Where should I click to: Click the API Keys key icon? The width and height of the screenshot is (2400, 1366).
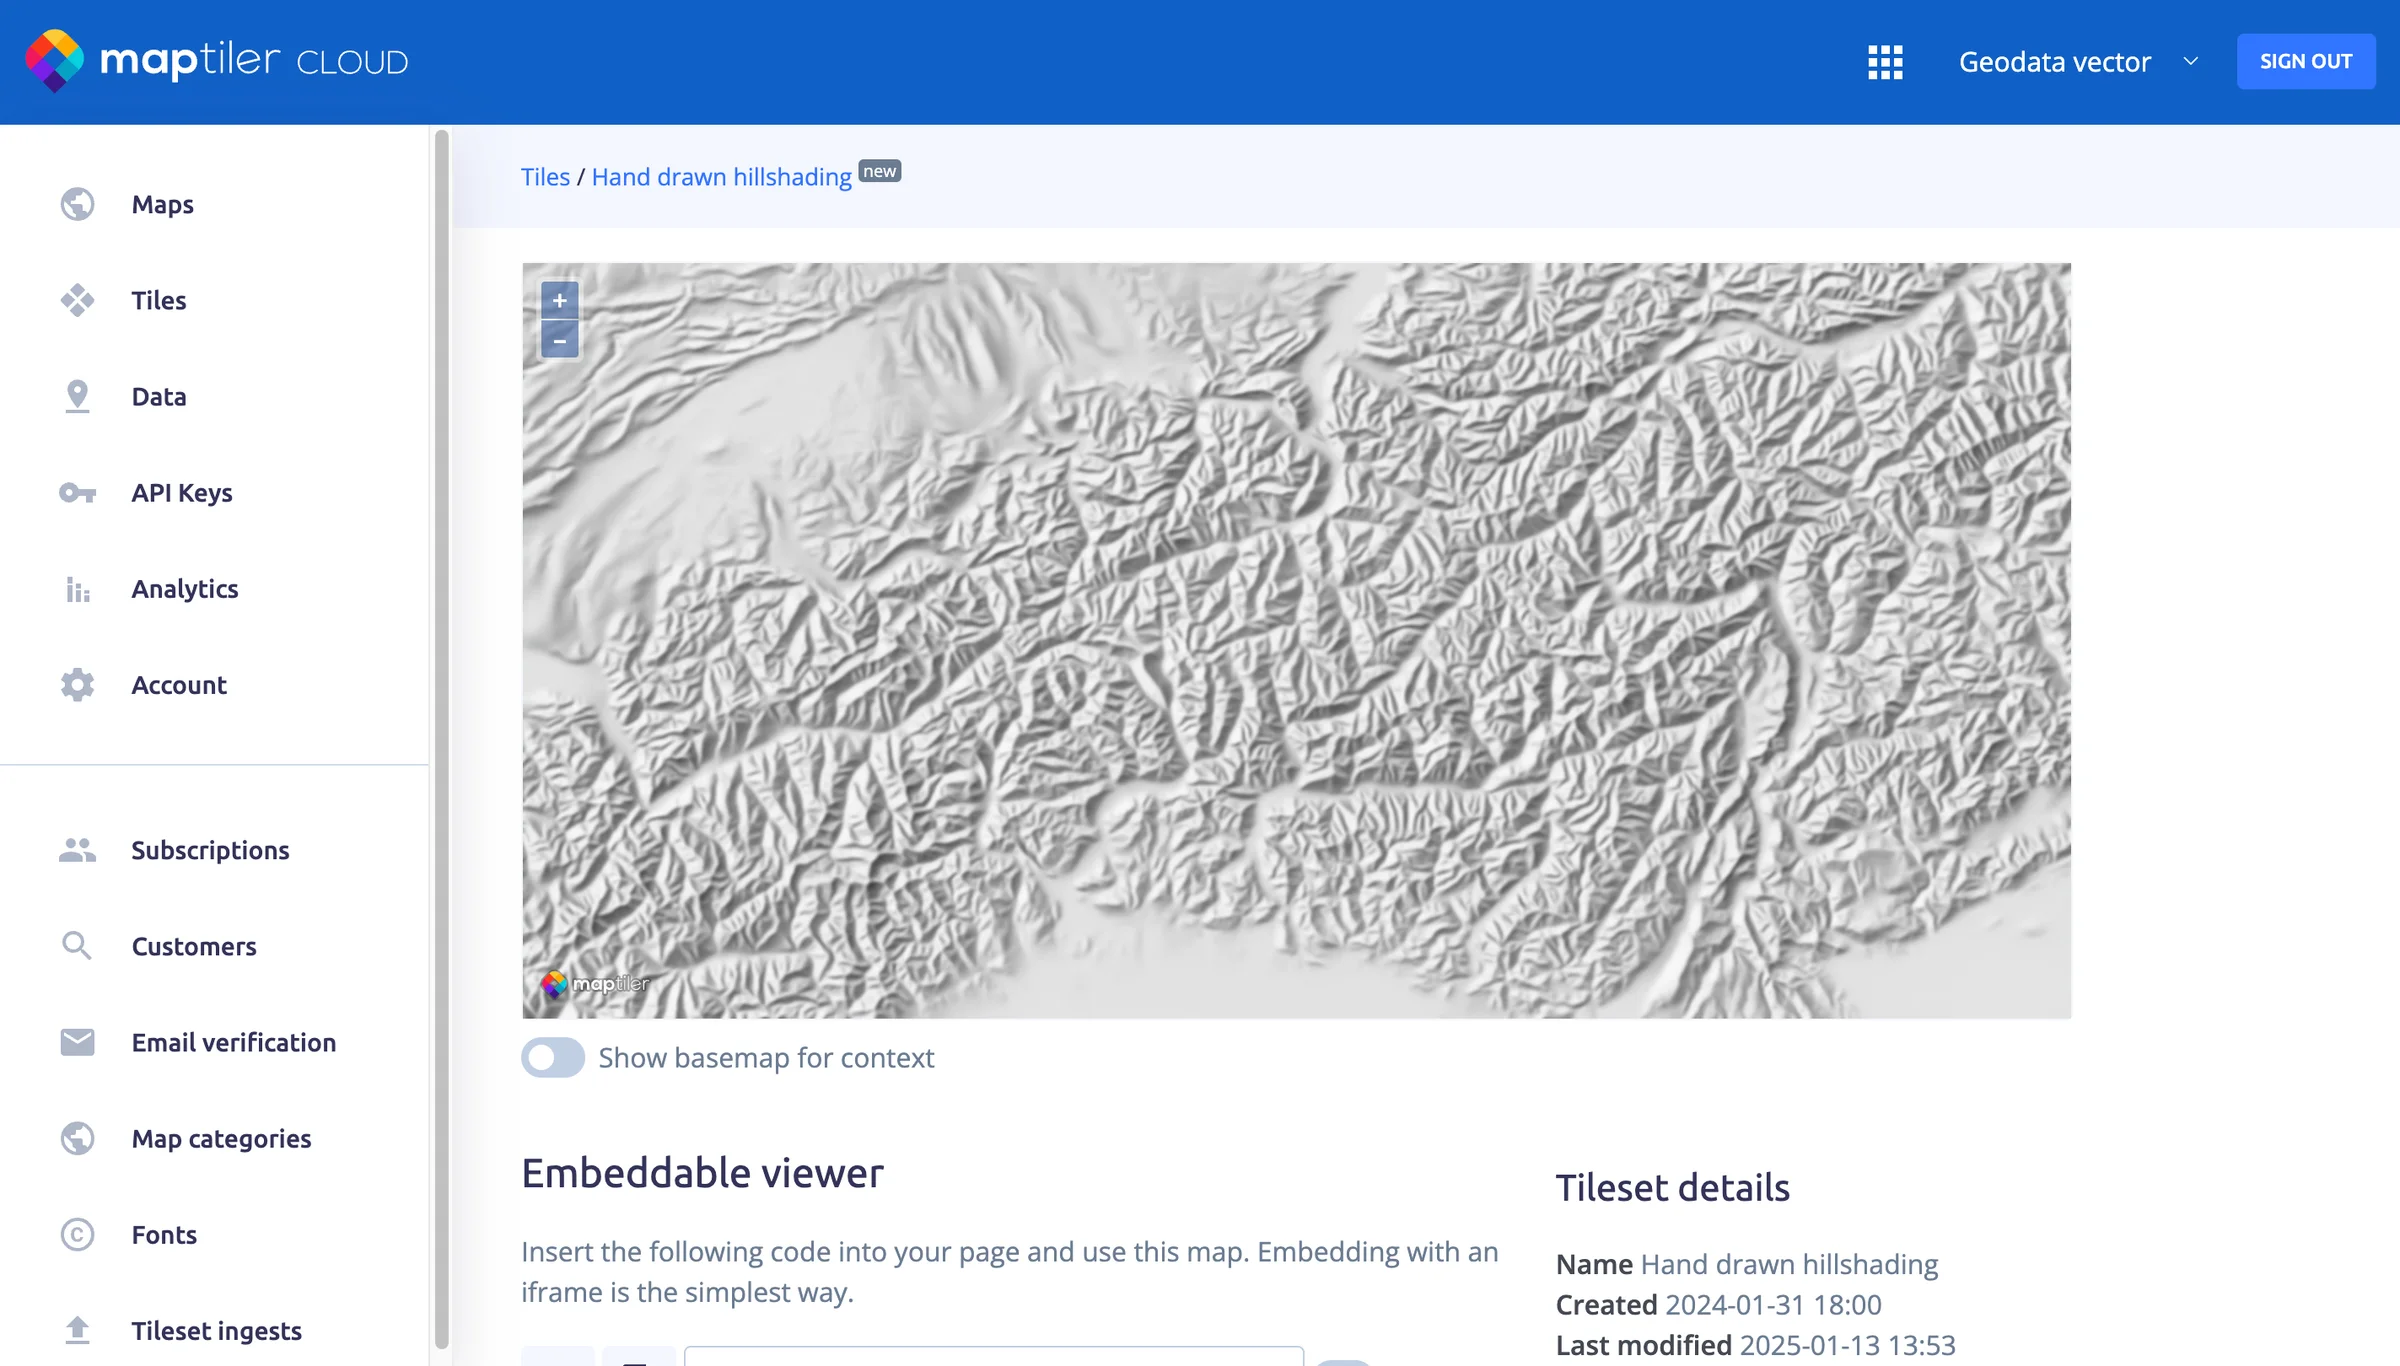point(77,492)
